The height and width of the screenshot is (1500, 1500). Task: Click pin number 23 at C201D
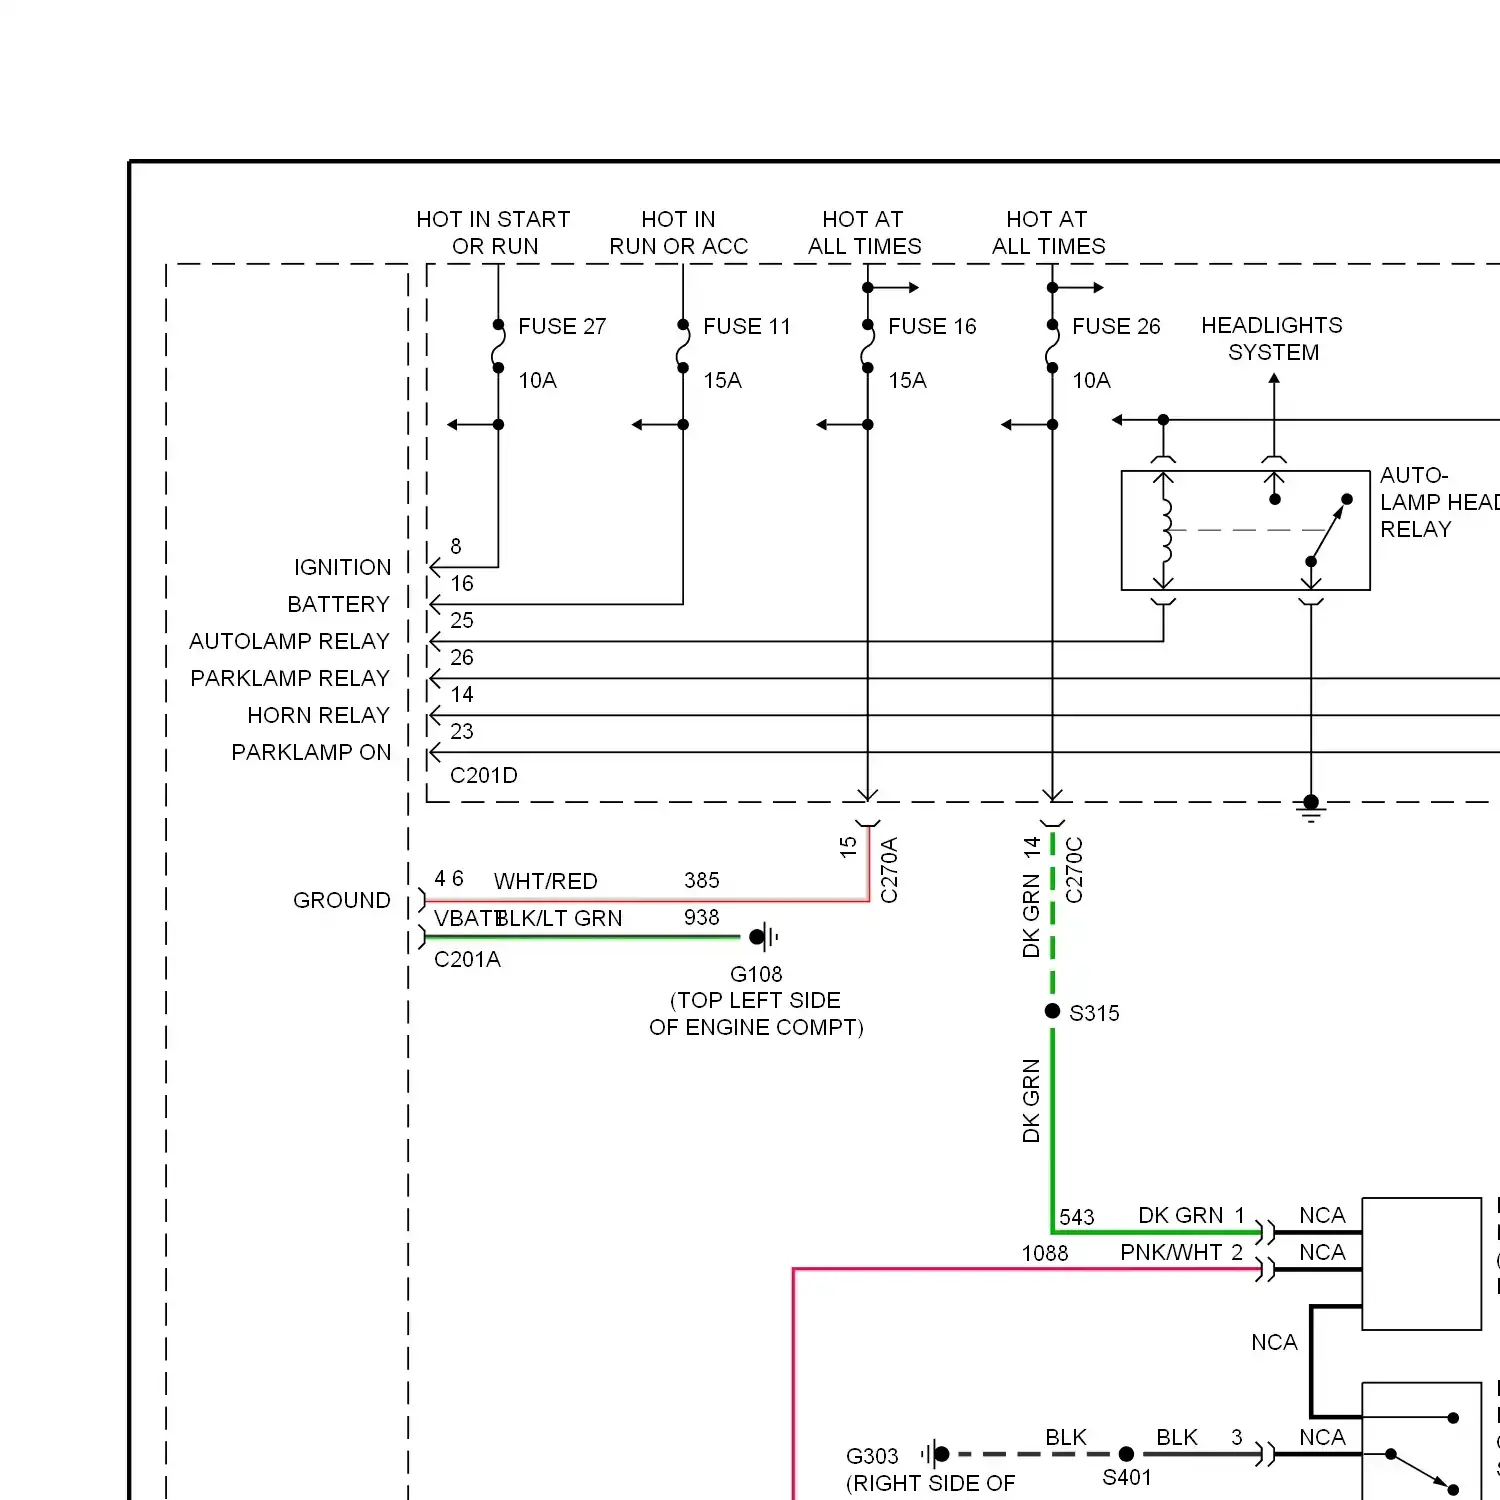(462, 732)
